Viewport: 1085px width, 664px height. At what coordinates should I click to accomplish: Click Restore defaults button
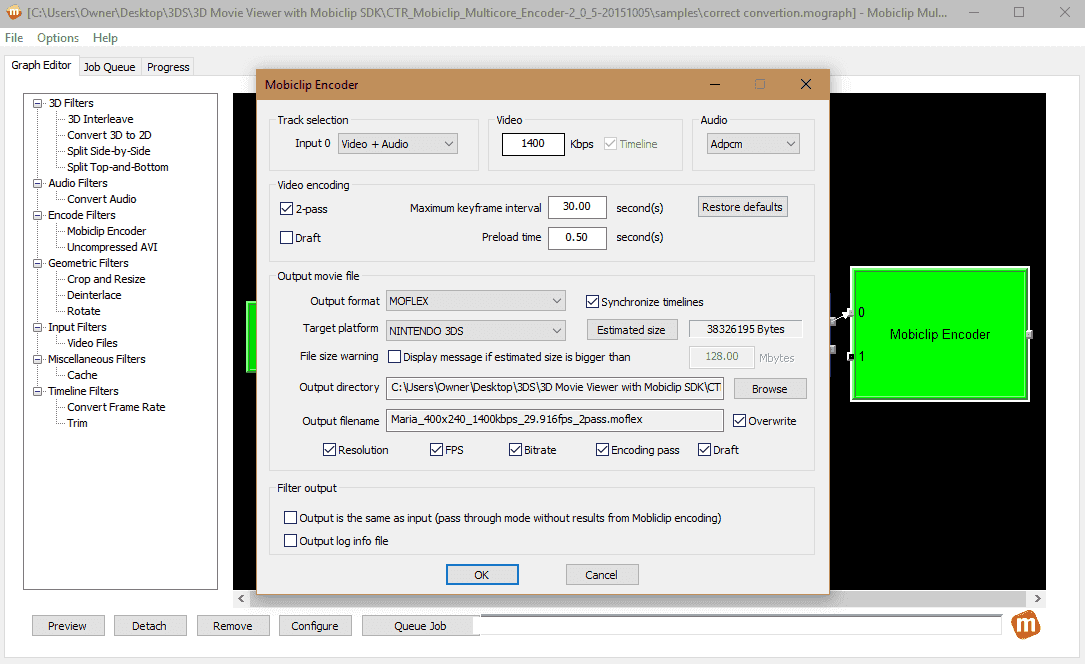point(742,207)
